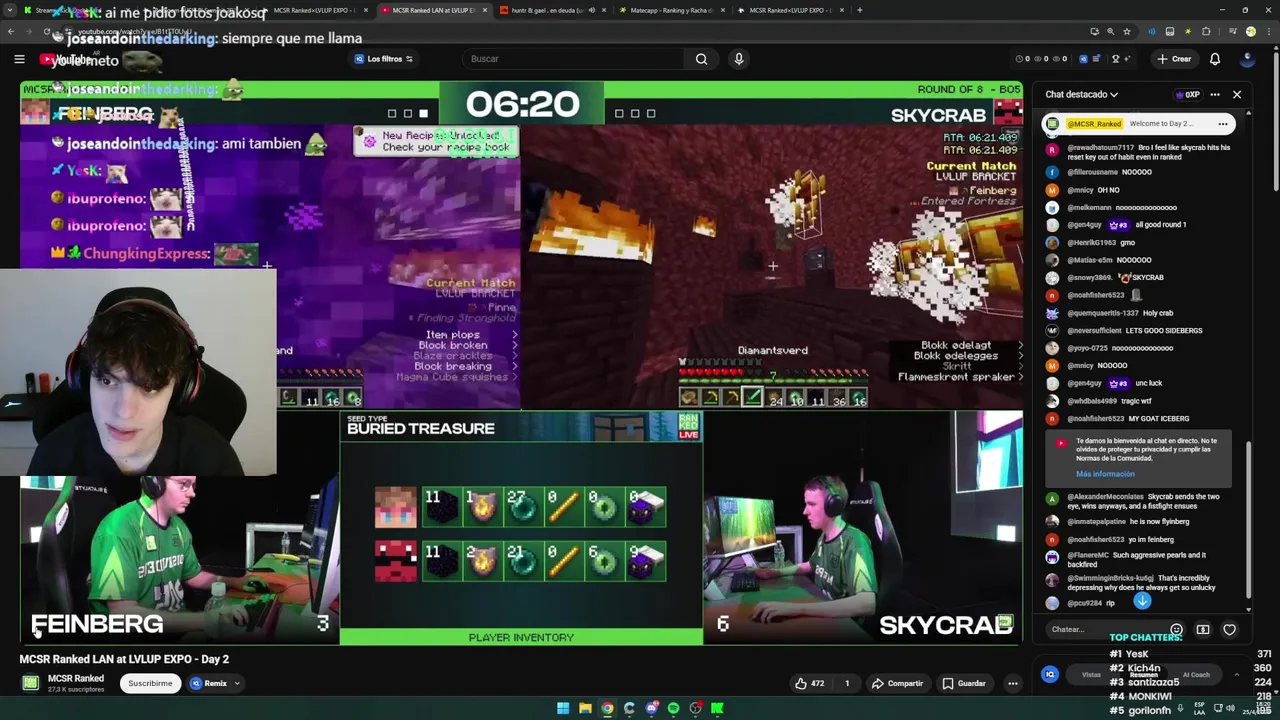Viewport: 1280px width, 720px height.
Task: Open Chrome from the taskbar
Action: (607, 708)
